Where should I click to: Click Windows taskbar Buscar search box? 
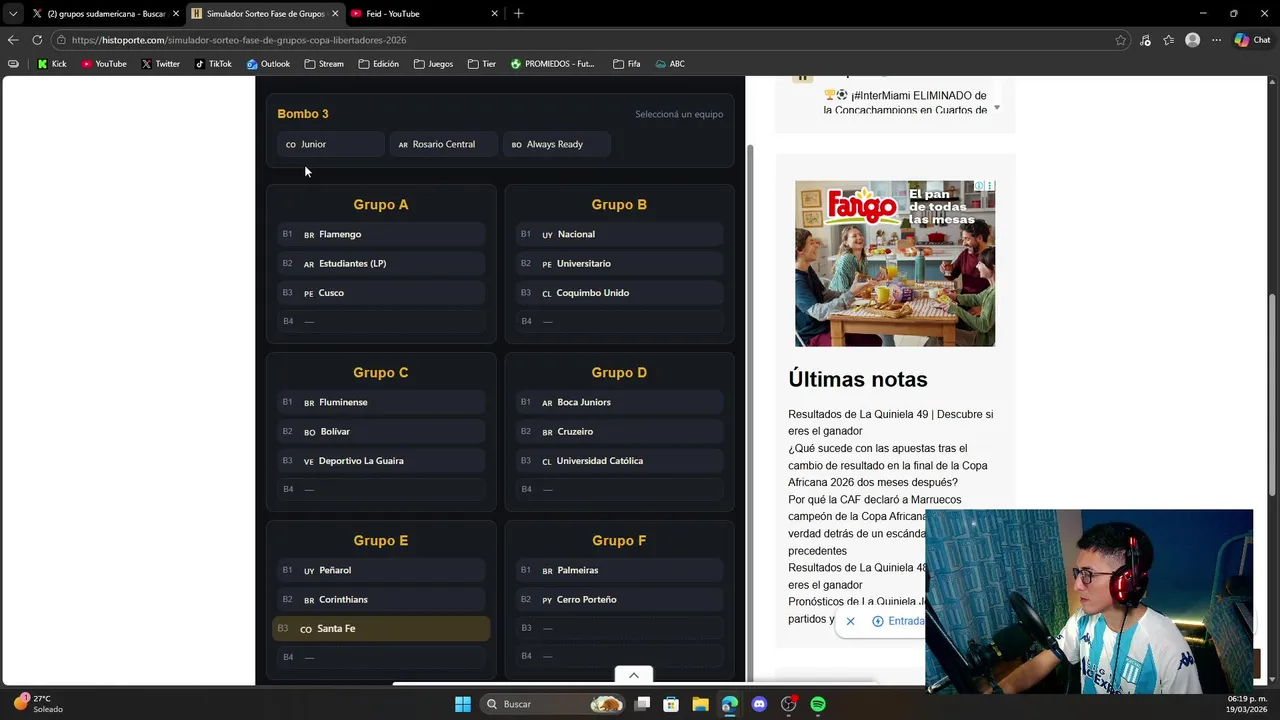click(552, 704)
